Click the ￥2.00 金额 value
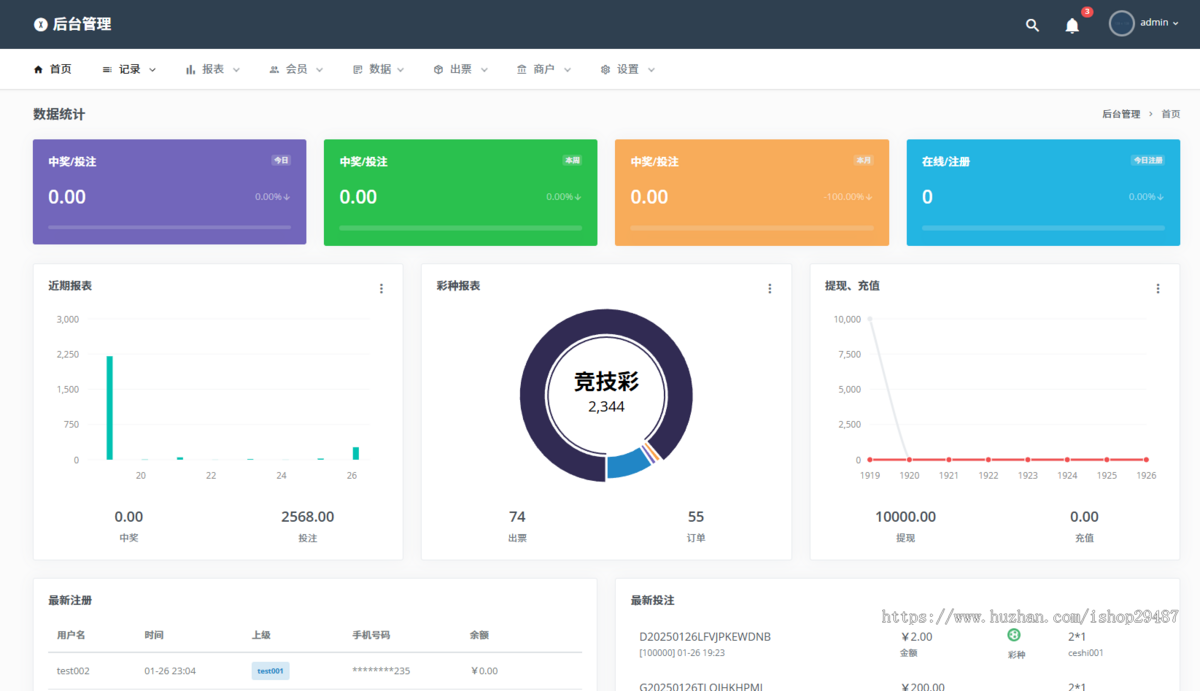Image resolution: width=1200 pixels, height=691 pixels. [917, 637]
